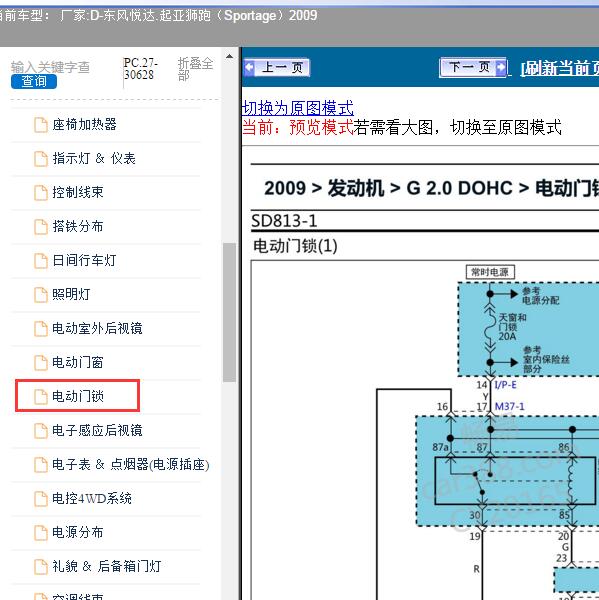Click the 电子表 & 点烟器 document icon

tap(41, 465)
